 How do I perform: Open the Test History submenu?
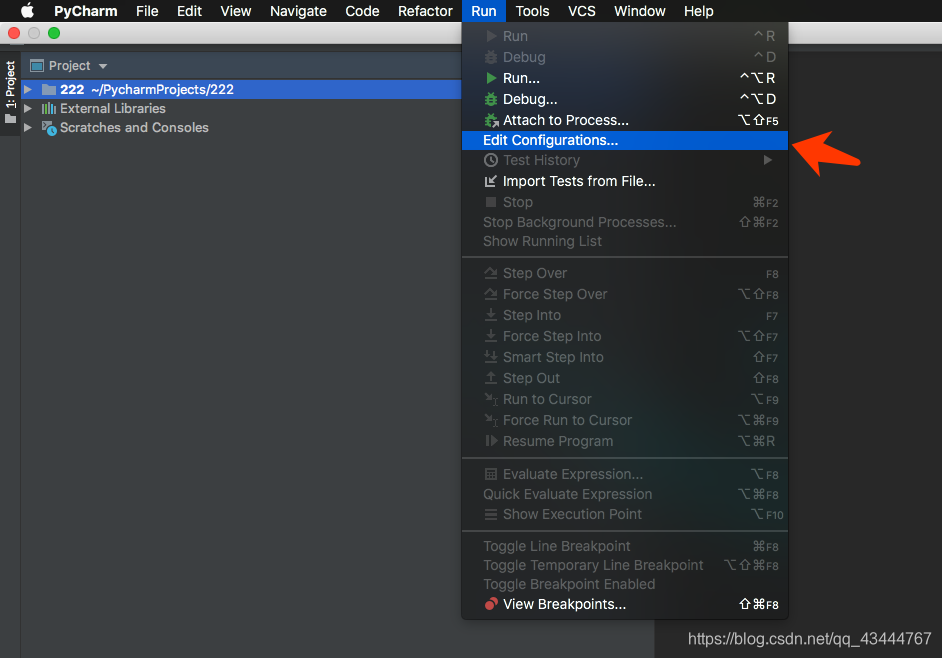tap(625, 160)
